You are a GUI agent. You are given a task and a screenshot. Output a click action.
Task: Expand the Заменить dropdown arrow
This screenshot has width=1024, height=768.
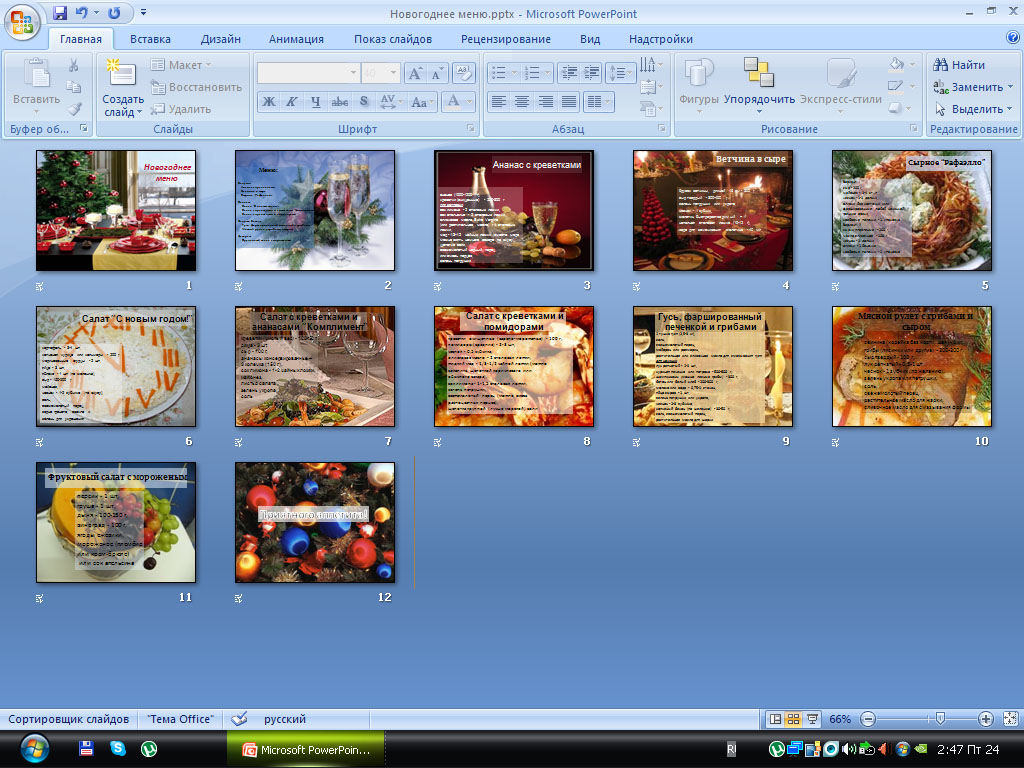point(1009,87)
